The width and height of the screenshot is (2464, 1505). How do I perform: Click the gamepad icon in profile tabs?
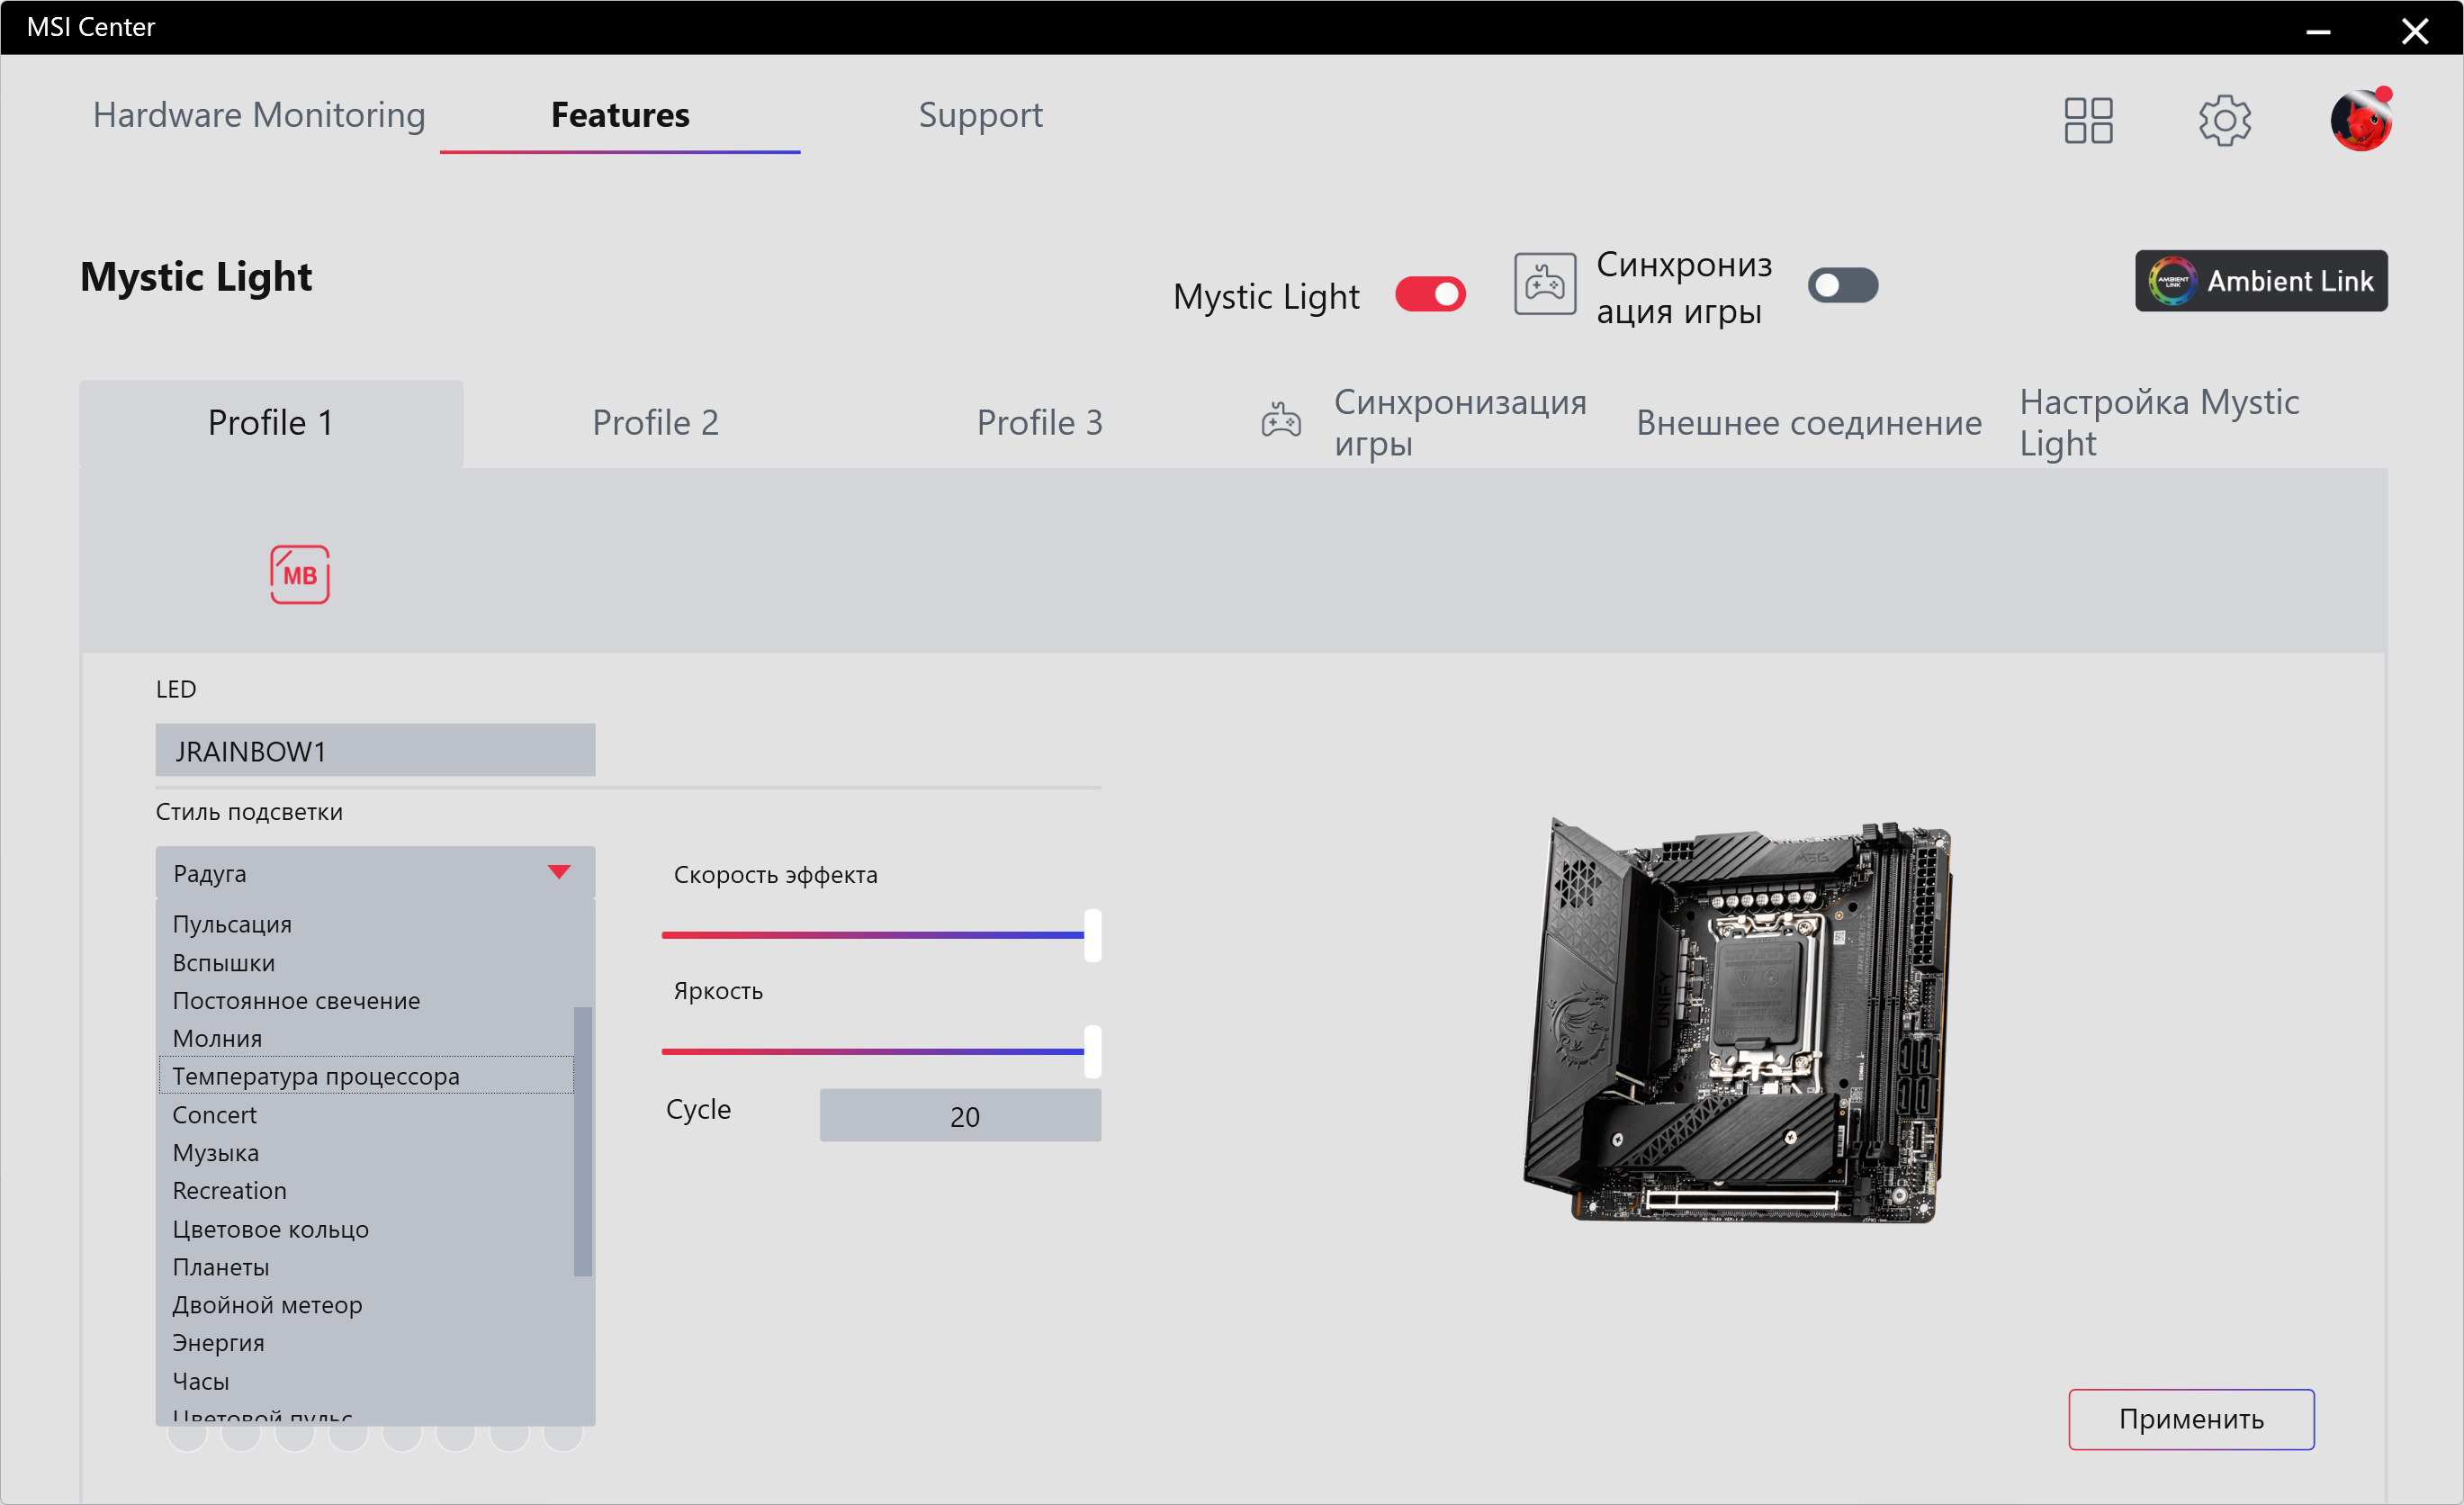(1280, 421)
